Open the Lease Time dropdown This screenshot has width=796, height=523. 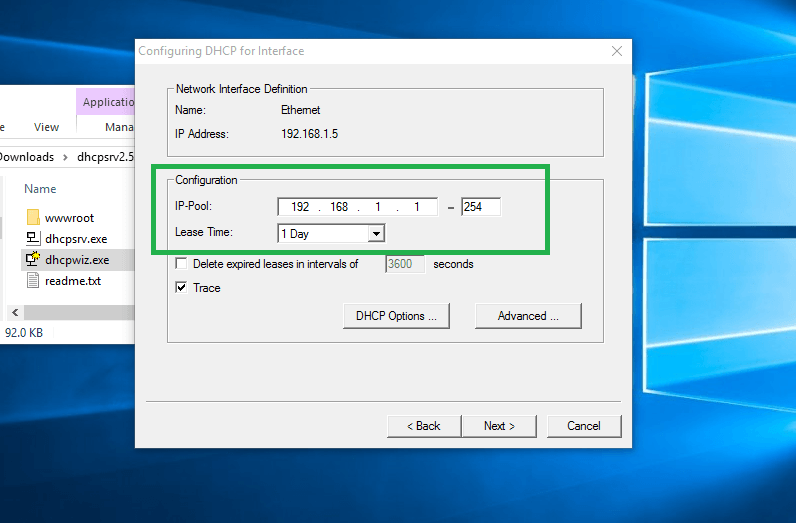[376, 234]
